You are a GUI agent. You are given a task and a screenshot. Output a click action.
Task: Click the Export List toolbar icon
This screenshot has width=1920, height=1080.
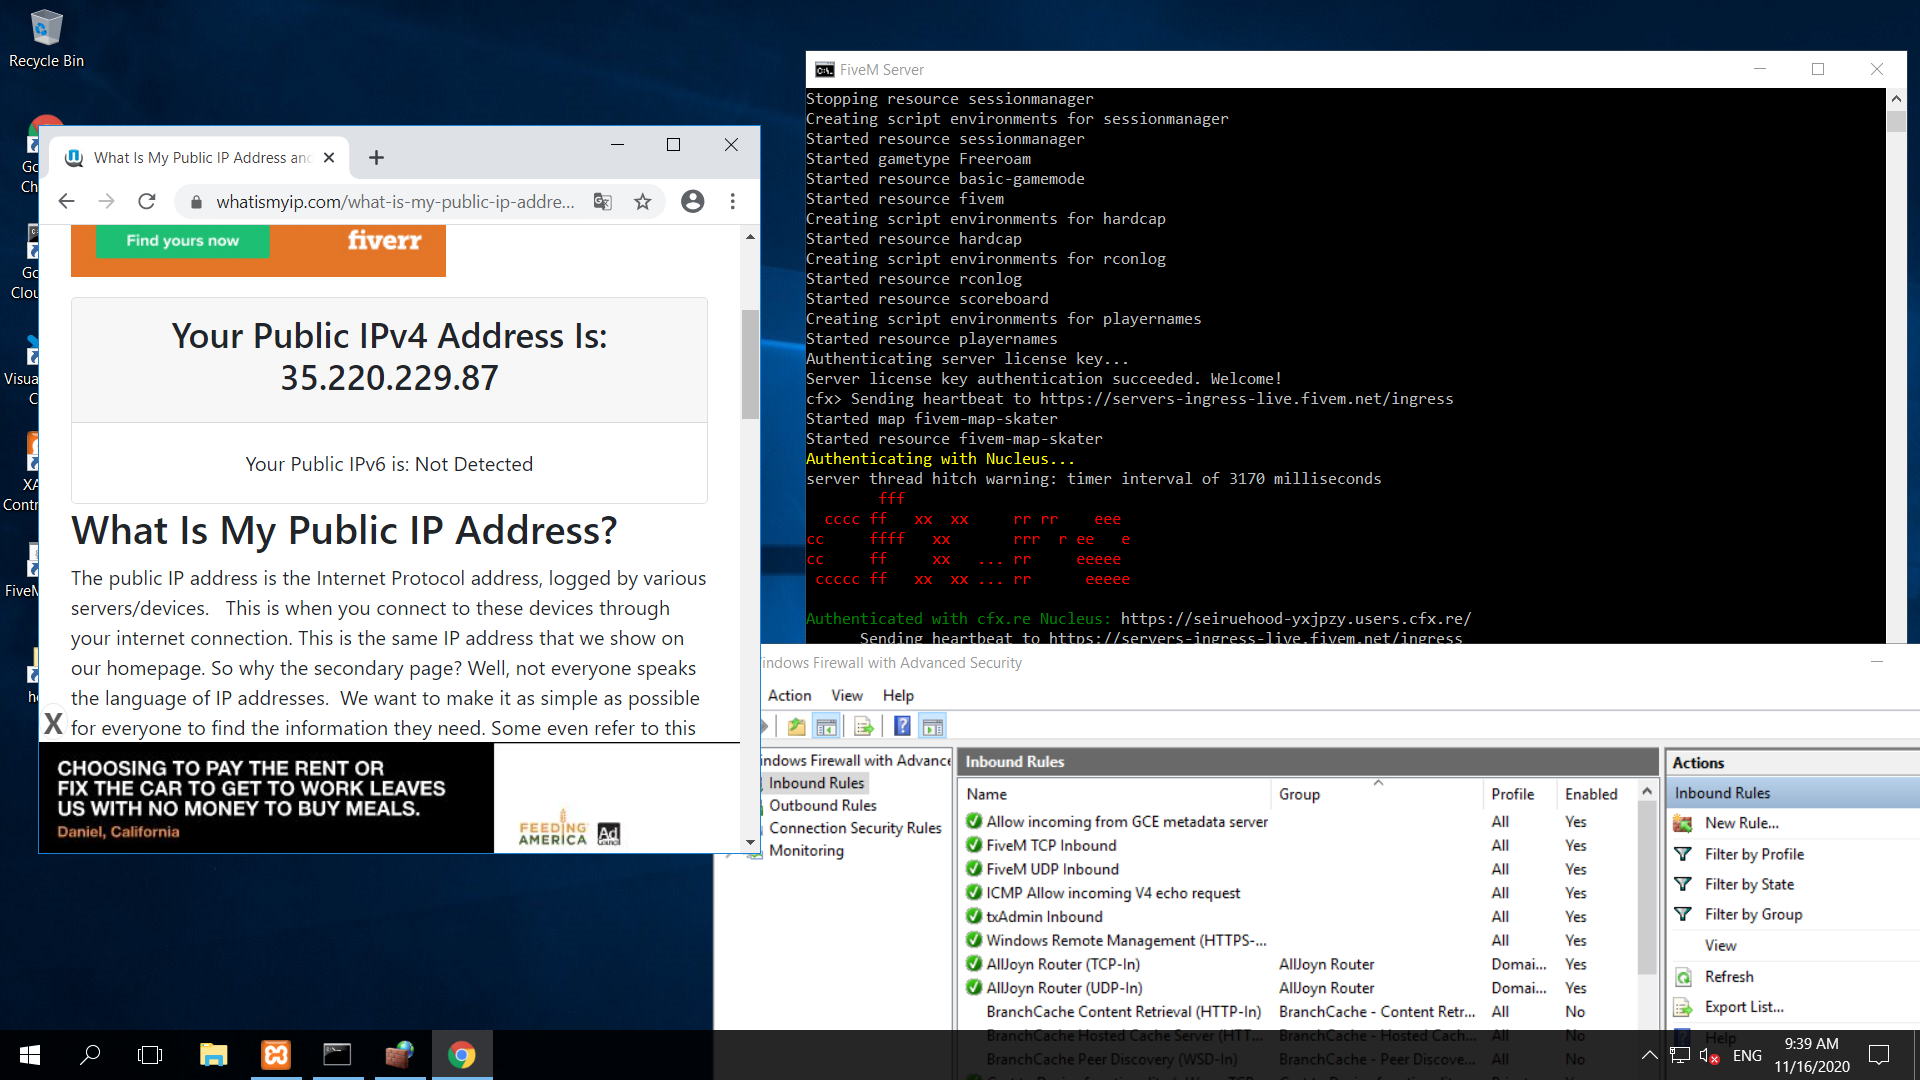point(864,725)
